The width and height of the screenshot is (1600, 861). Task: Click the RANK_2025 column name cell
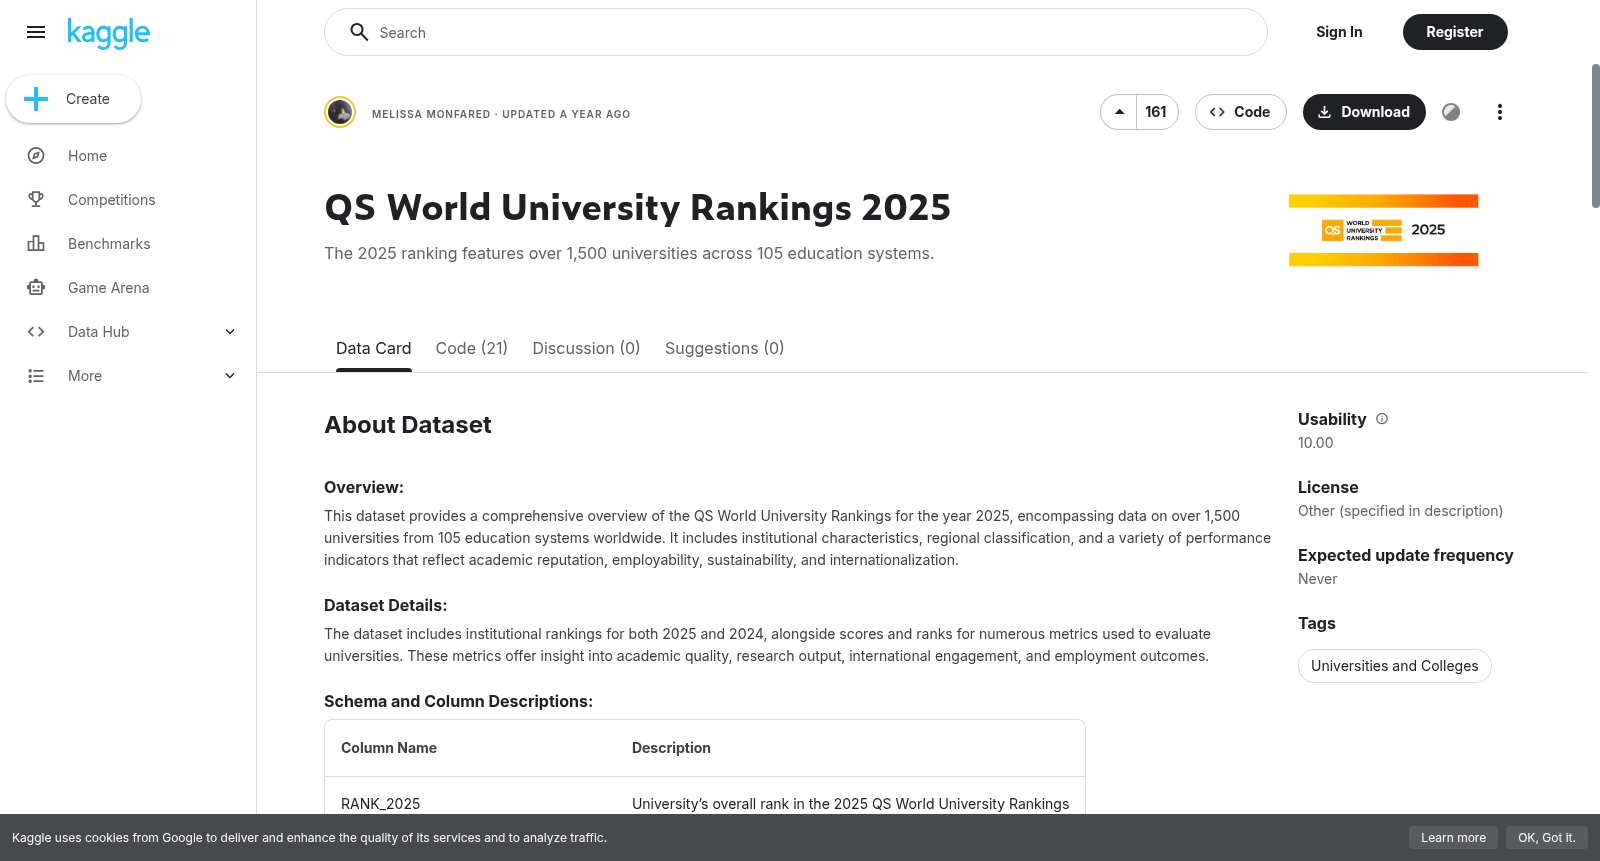380,804
